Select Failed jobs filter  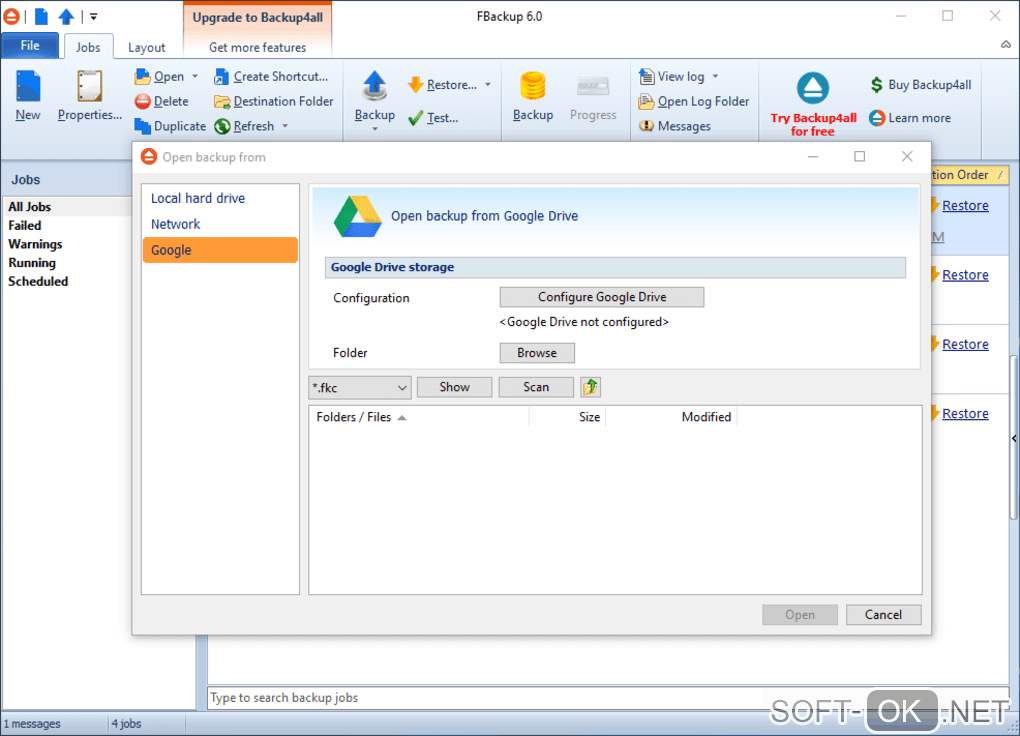point(25,226)
